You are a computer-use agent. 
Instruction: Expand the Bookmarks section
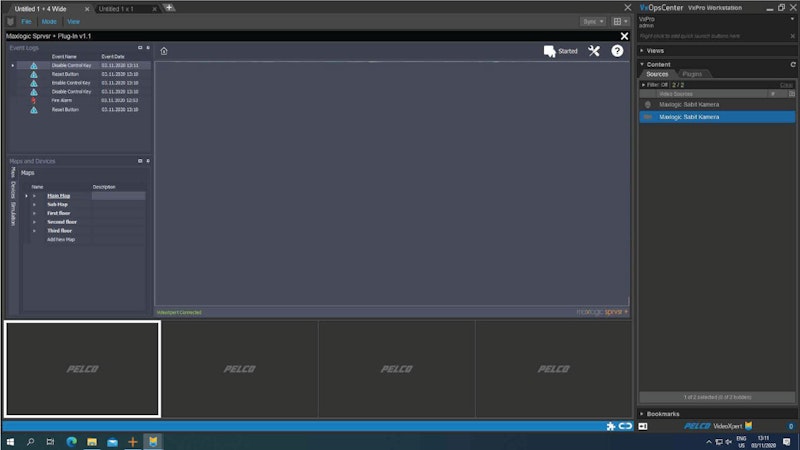643,413
